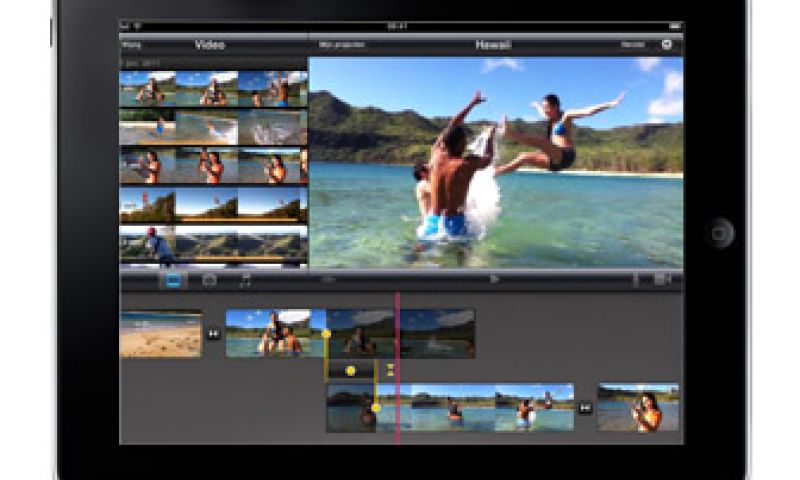
Task: Choose the second browser clip row of splashing water
Action: pyautogui.click(x=213, y=128)
